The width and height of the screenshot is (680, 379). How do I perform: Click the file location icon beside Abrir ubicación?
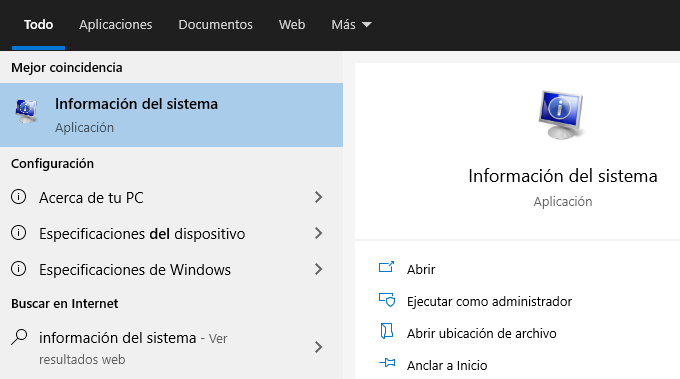tap(386, 331)
